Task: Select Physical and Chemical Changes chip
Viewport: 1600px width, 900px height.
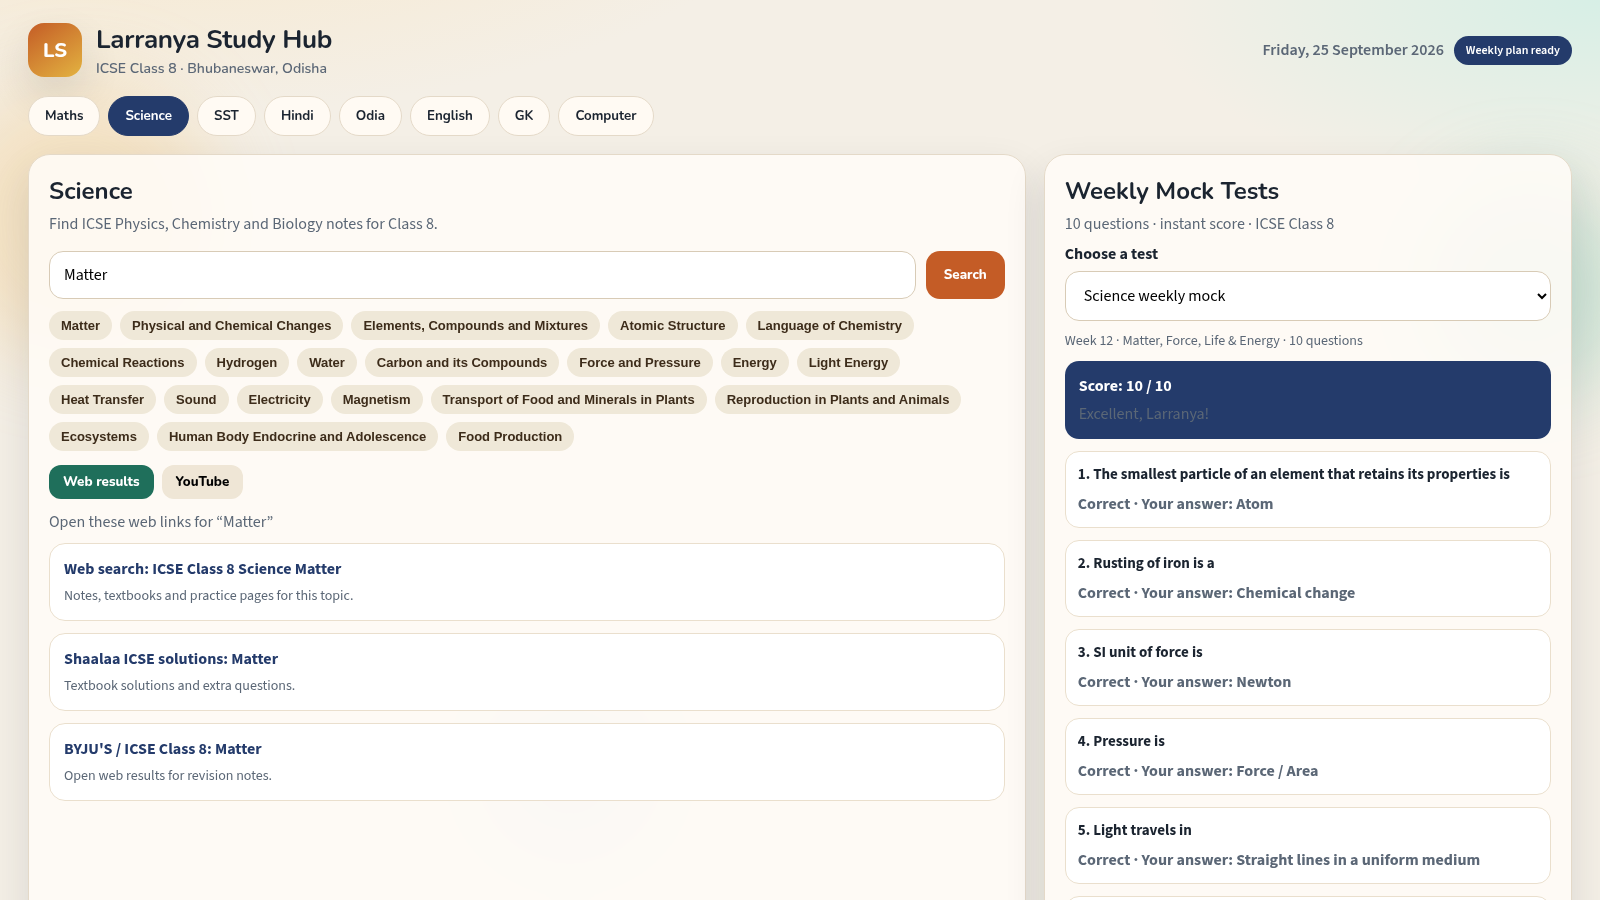Action: tap(231, 326)
